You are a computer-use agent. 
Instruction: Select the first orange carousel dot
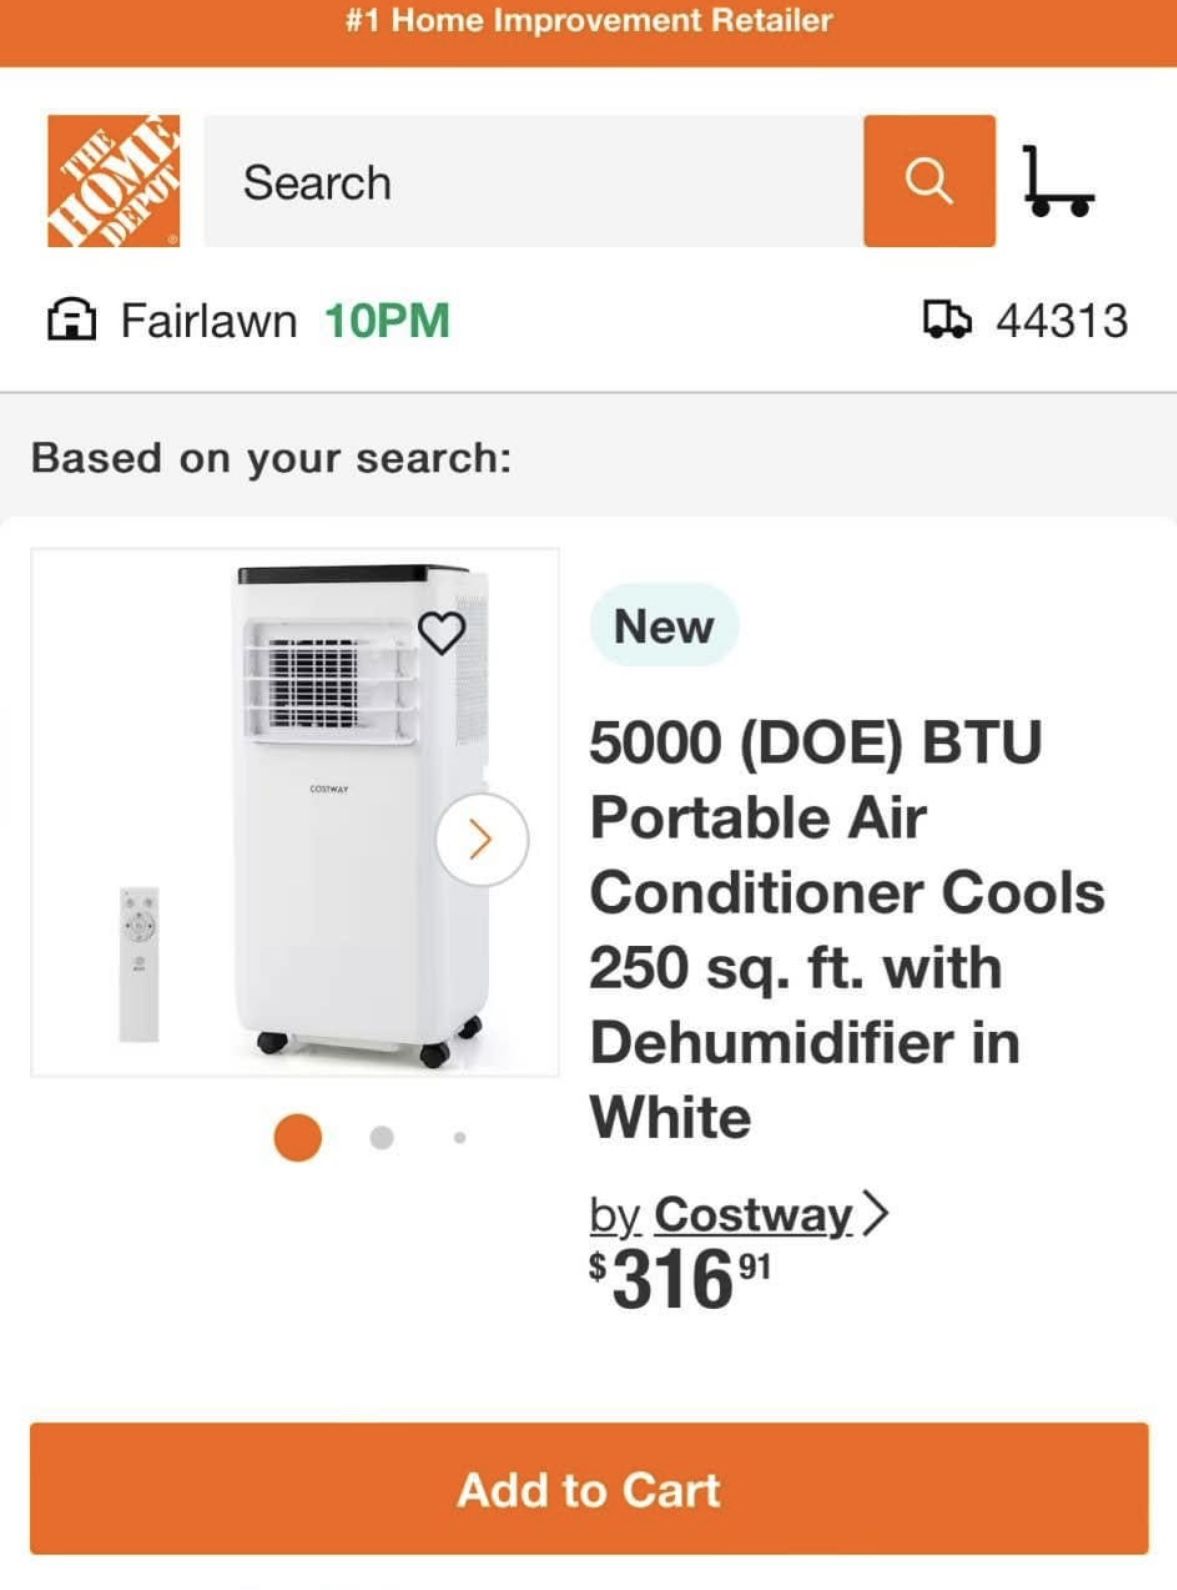coord(297,1137)
